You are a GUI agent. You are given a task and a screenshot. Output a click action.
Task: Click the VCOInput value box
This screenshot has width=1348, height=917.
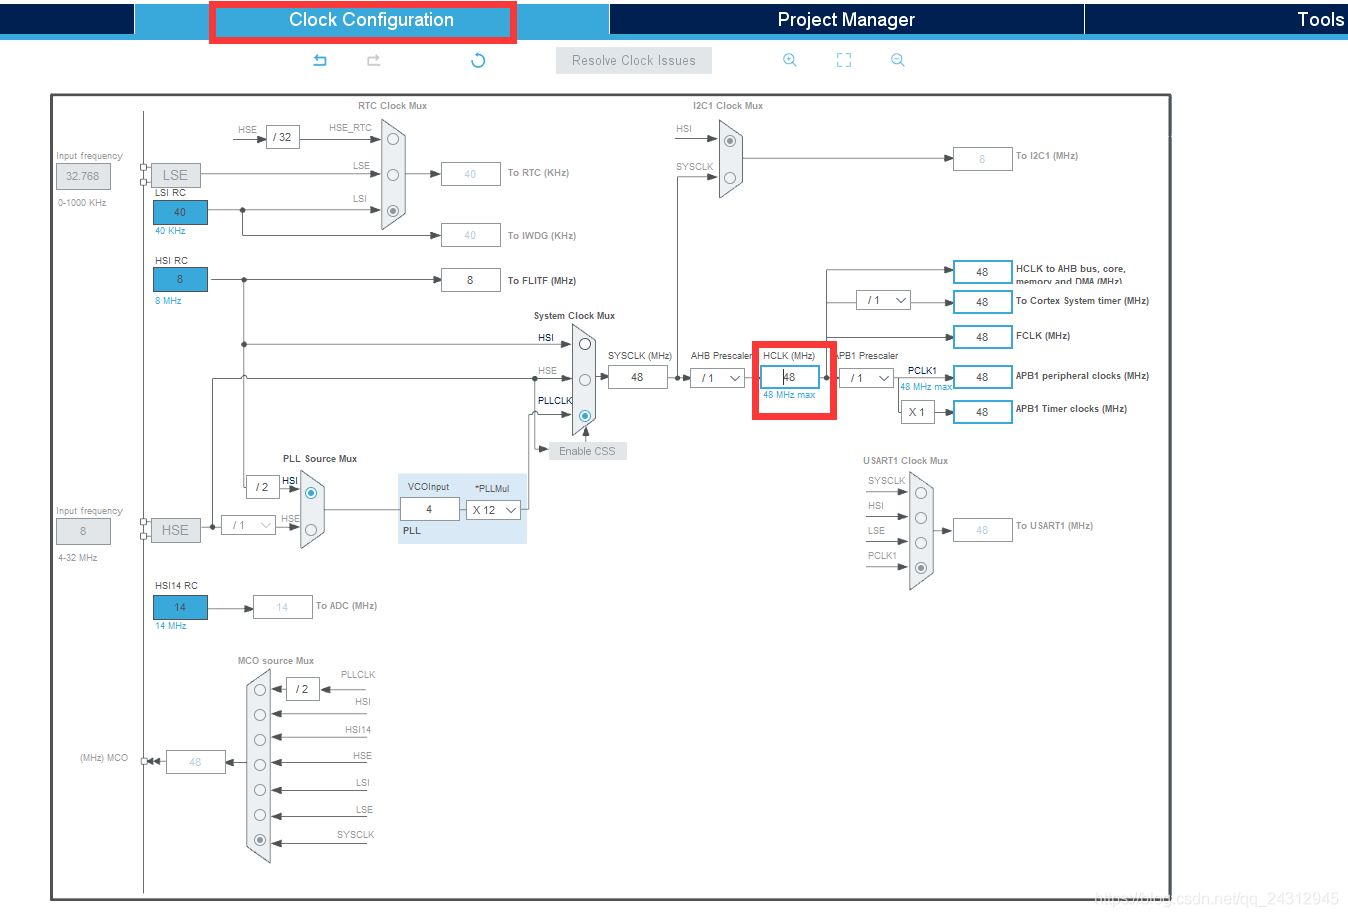click(429, 509)
